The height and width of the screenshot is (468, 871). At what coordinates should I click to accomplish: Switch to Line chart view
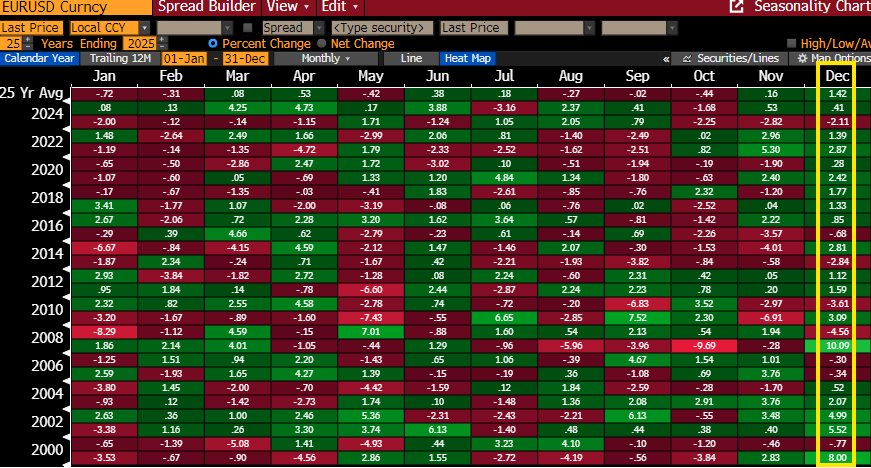click(x=411, y=59)
